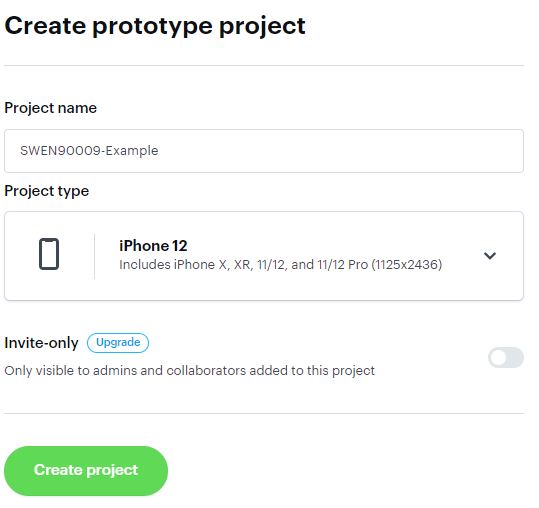Click 'collaborators added to this project' text
Screen dimensions: 539x508
271,371
